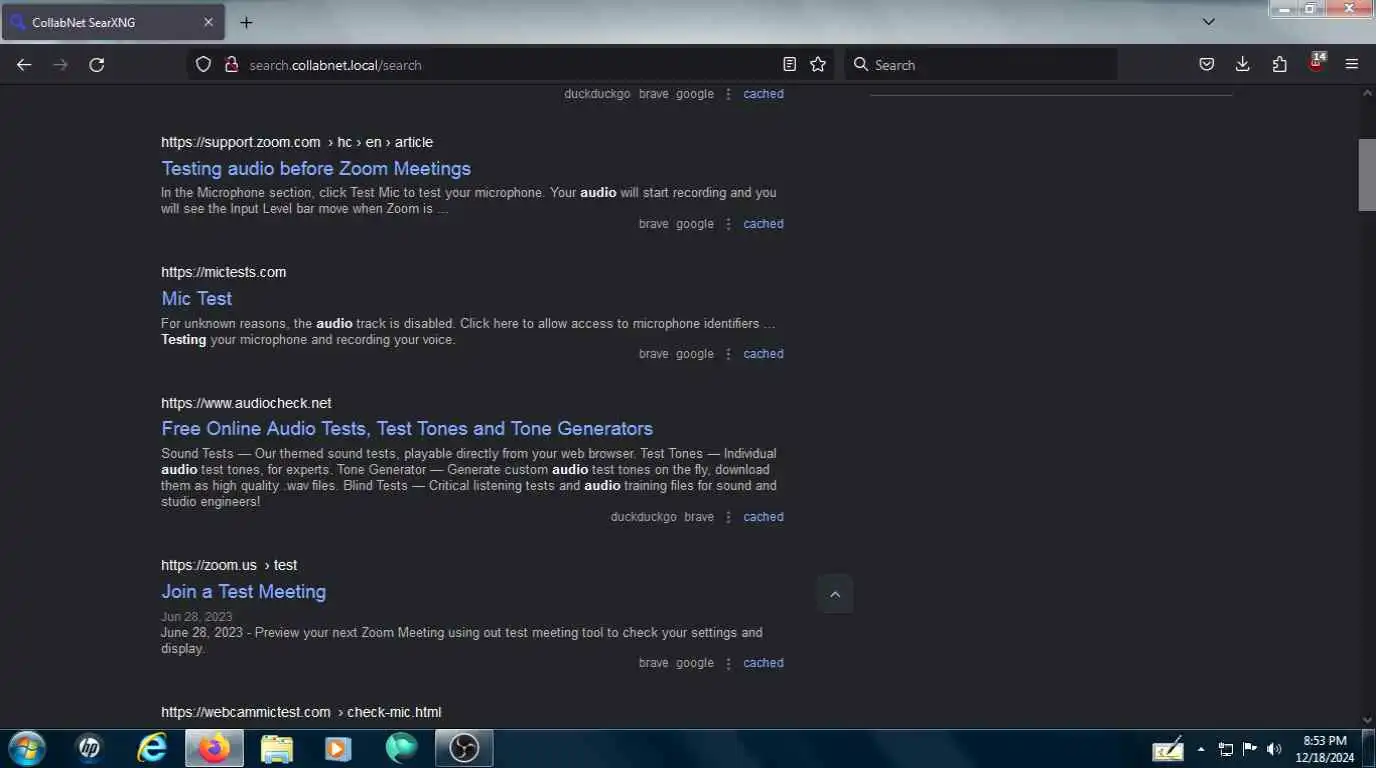Open the media player taskbar icon
The image size is (1376, 768).
click(338, 748)
